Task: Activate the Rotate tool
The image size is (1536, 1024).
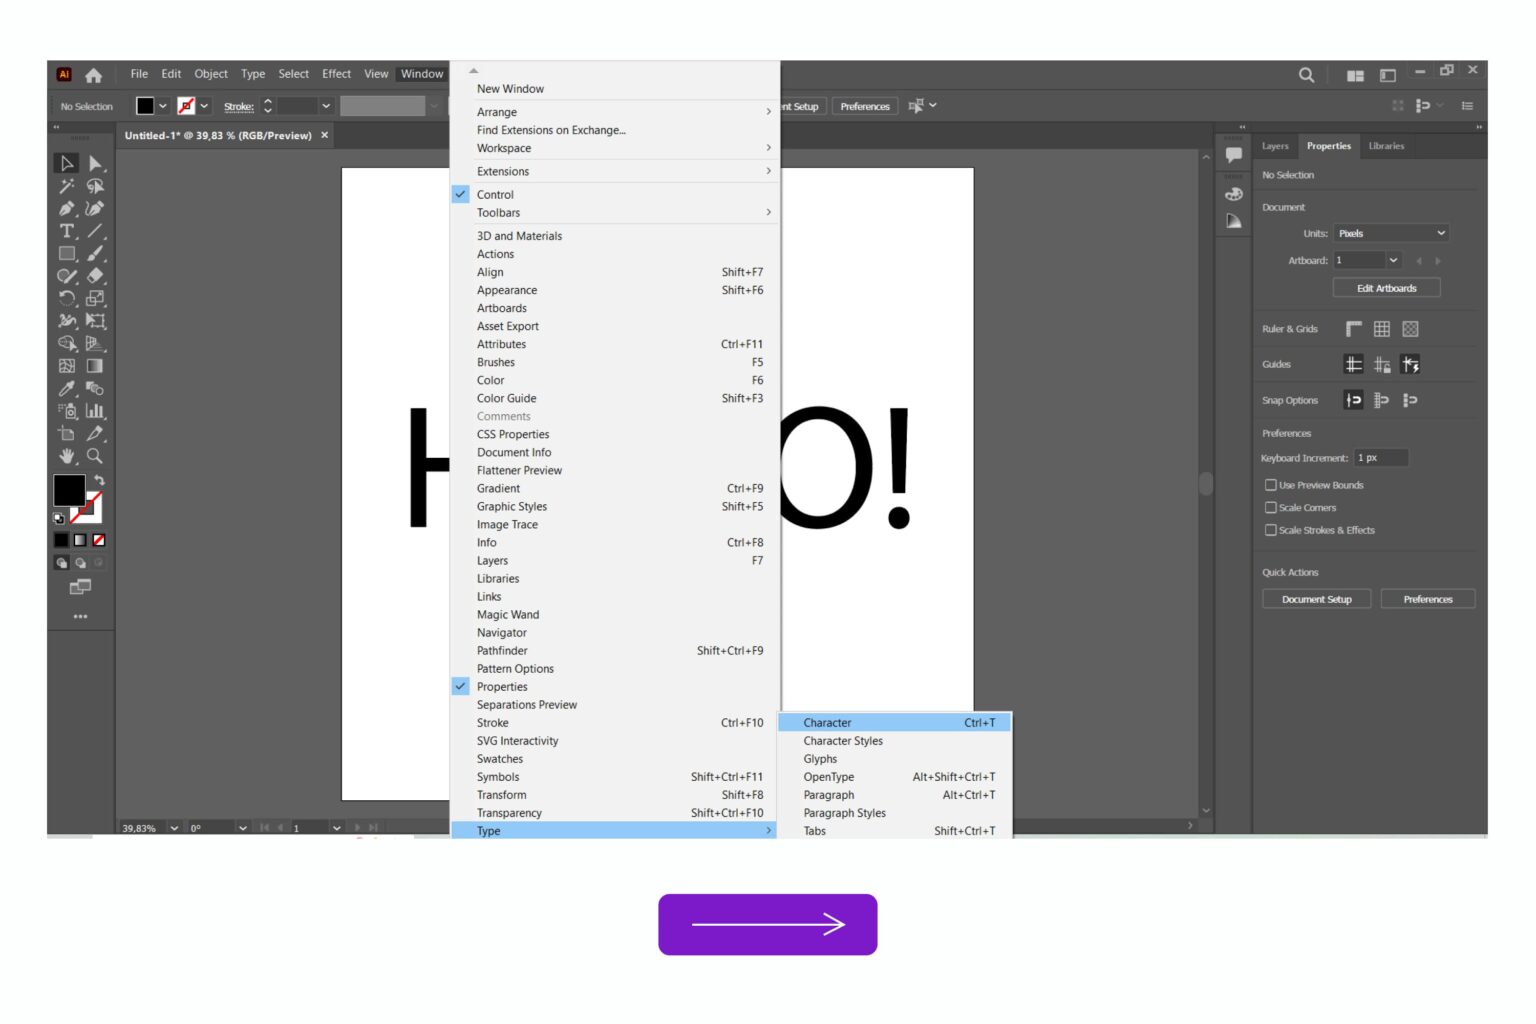Action: click(66, 297)
